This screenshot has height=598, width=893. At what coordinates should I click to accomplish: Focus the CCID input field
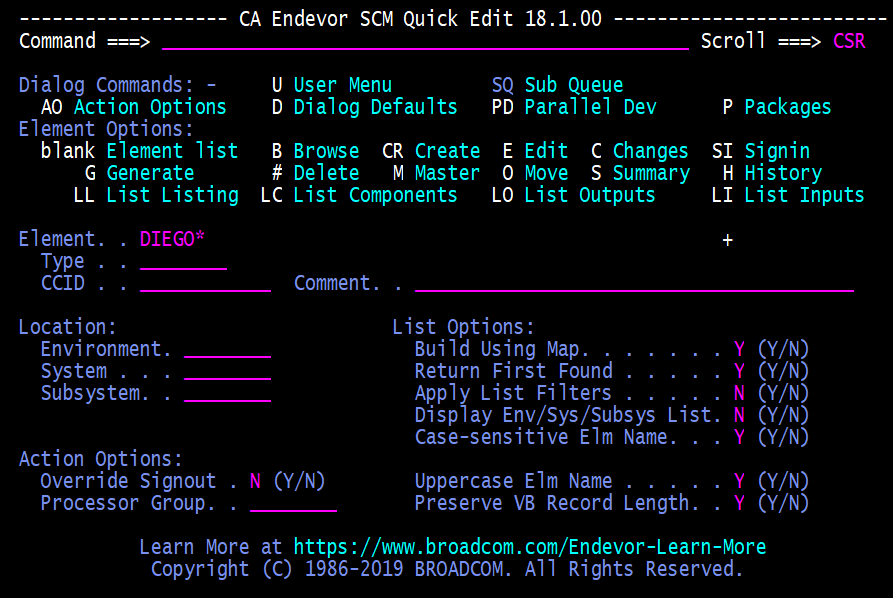(205, 283)
